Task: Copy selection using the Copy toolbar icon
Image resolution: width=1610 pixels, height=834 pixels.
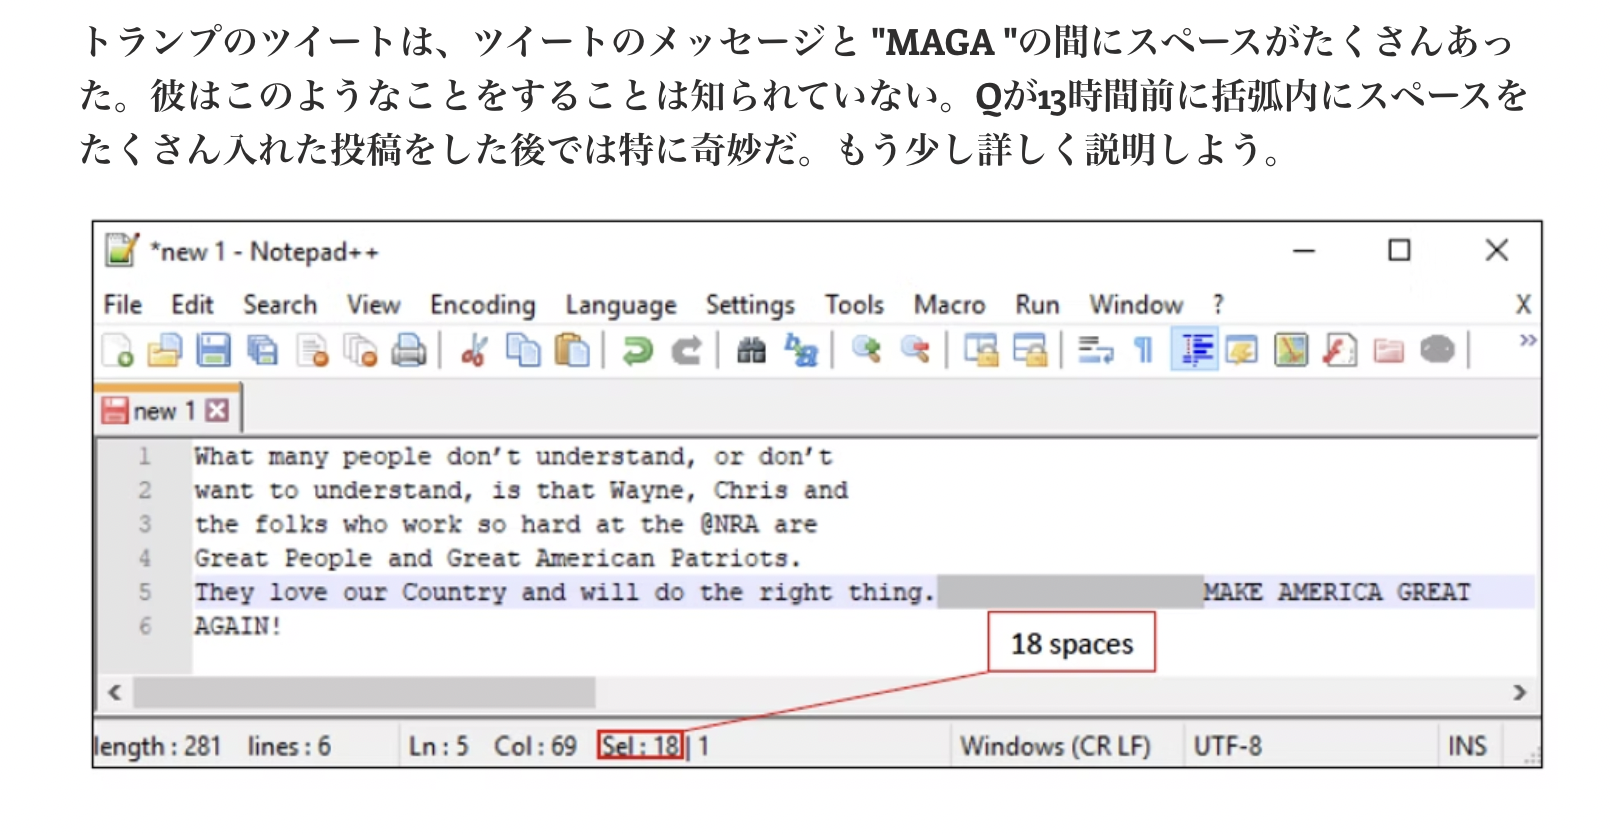Action: pyautogui.click(x=523, y=350)
